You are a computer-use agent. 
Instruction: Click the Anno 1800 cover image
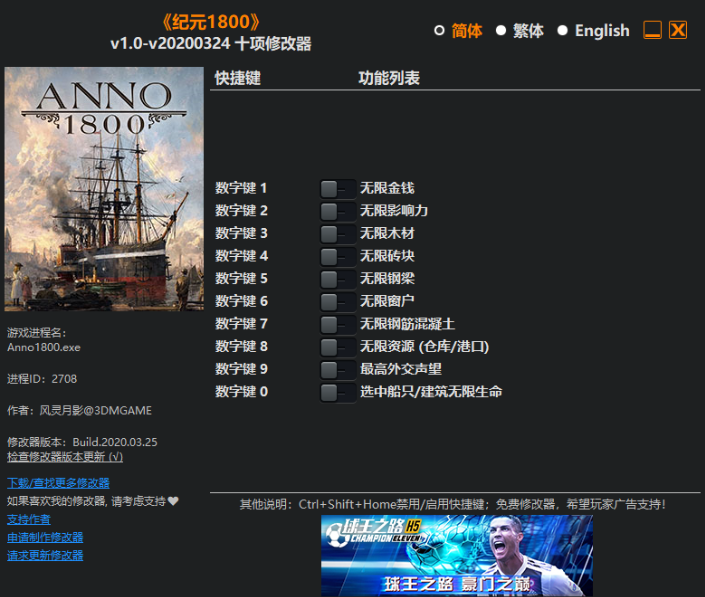[104, 189]
